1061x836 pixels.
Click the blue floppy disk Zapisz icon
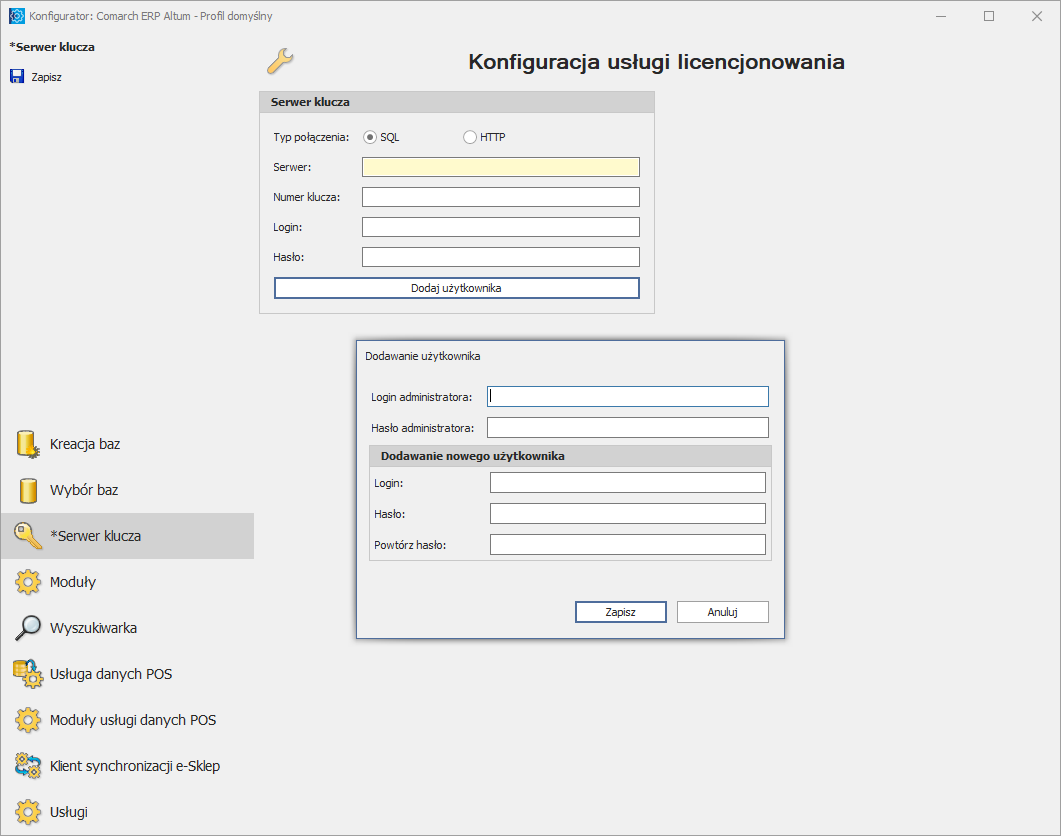17,76
